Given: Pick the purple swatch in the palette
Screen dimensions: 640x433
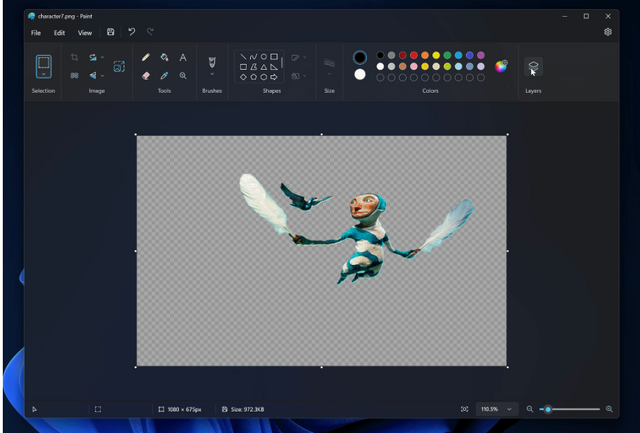Looking at the screenshot, I should (481, 55).
